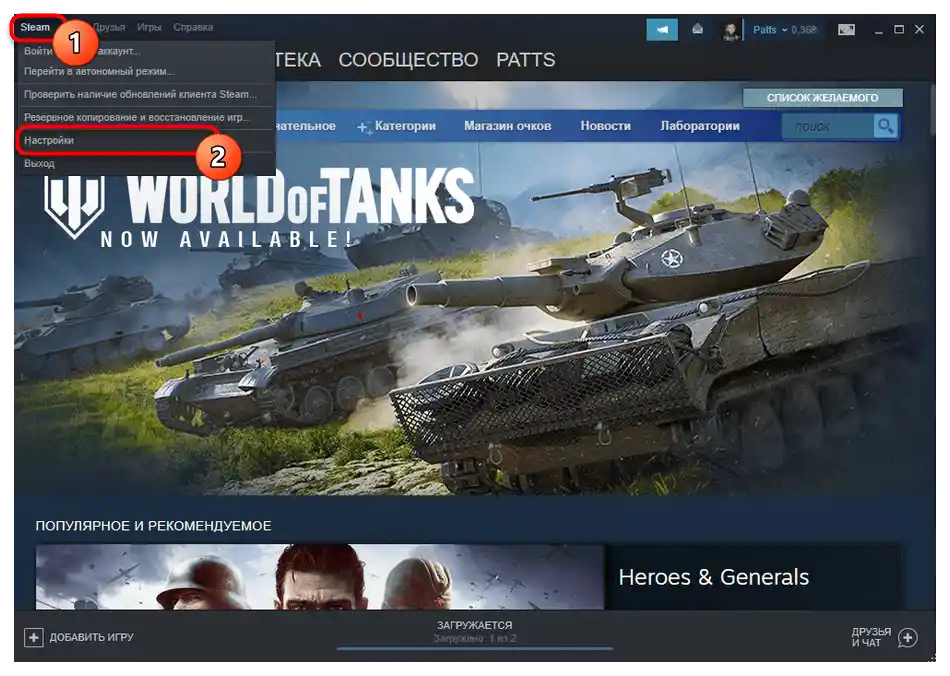This screenshot has height=676, width=950.
Task: Click the announcements megaphone icon
Action: 662,29
